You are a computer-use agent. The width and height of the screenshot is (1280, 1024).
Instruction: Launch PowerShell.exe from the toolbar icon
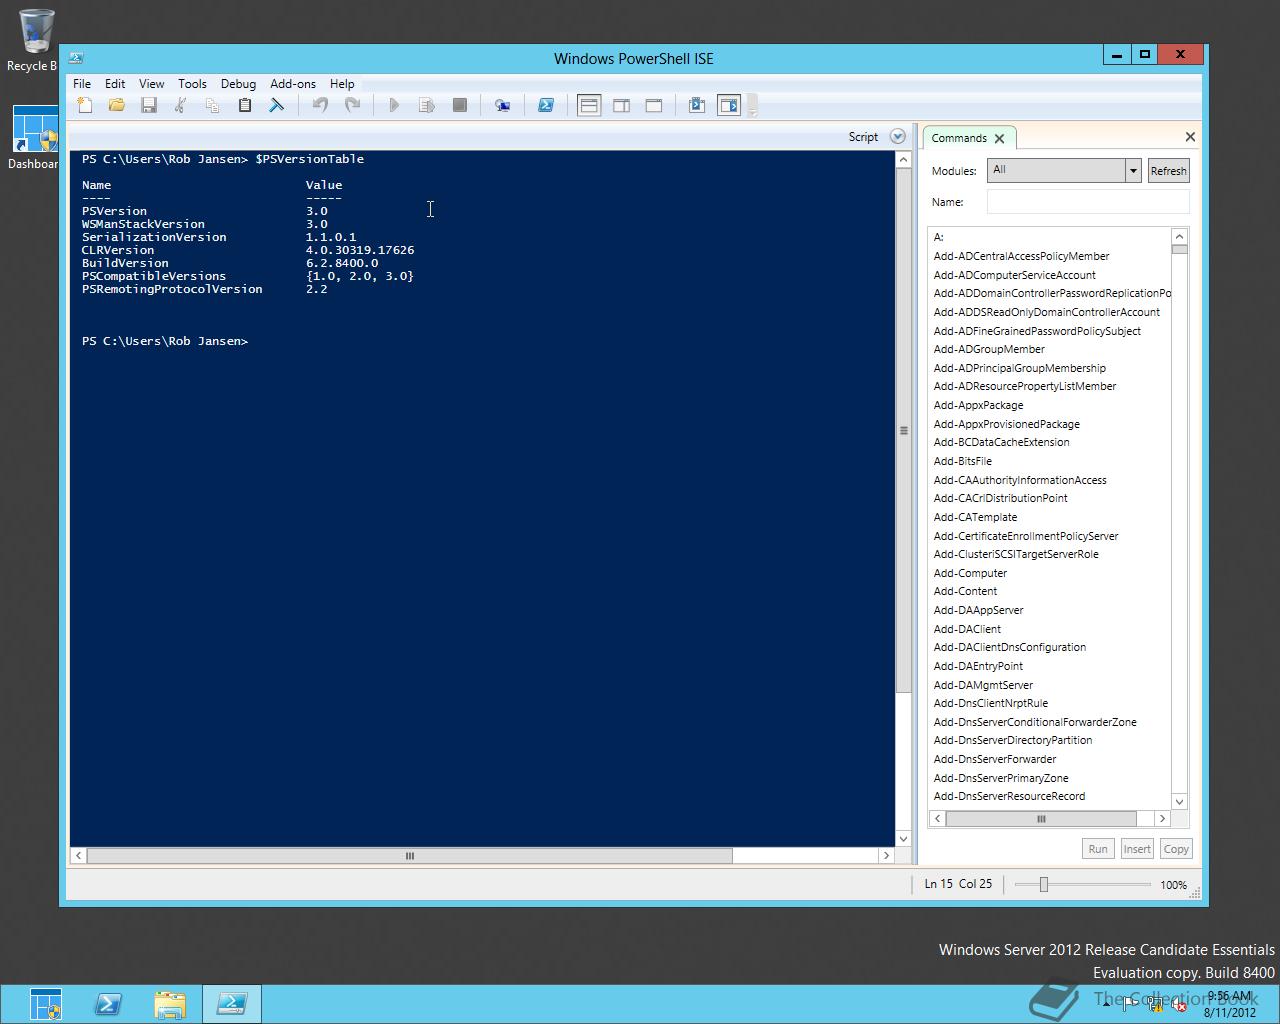tap(546, 105)
